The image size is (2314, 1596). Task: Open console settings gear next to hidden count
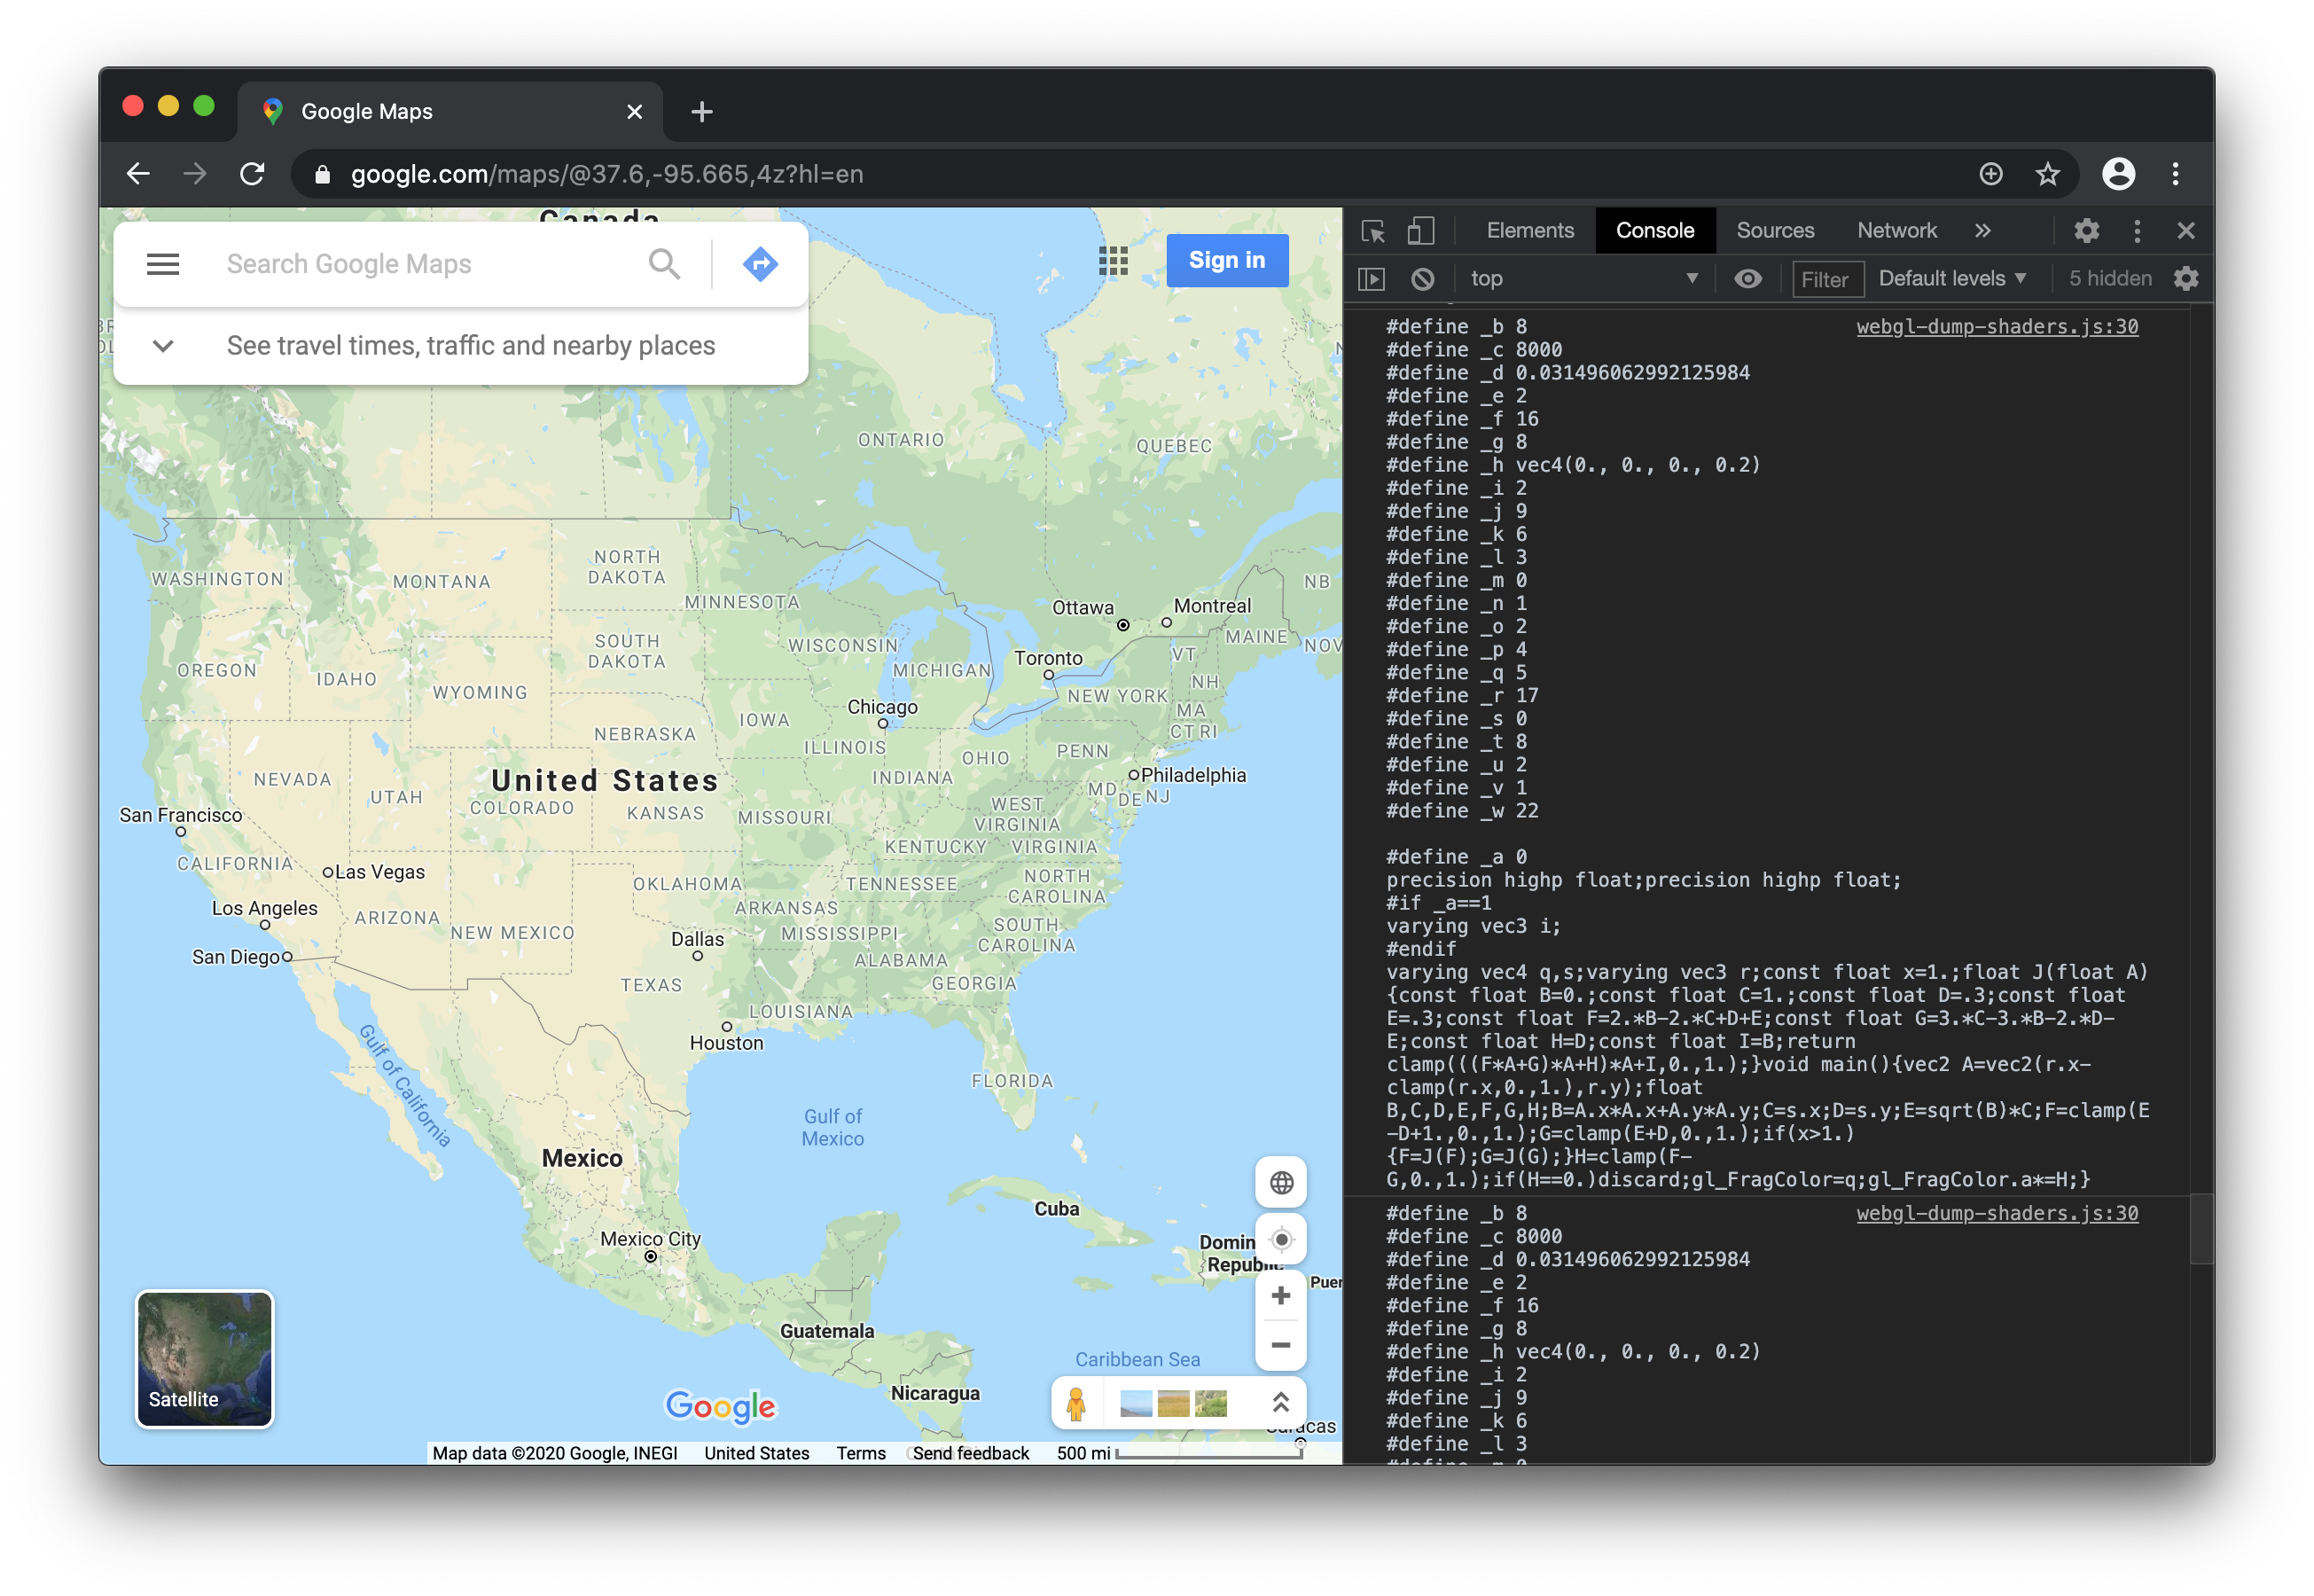2187,279
